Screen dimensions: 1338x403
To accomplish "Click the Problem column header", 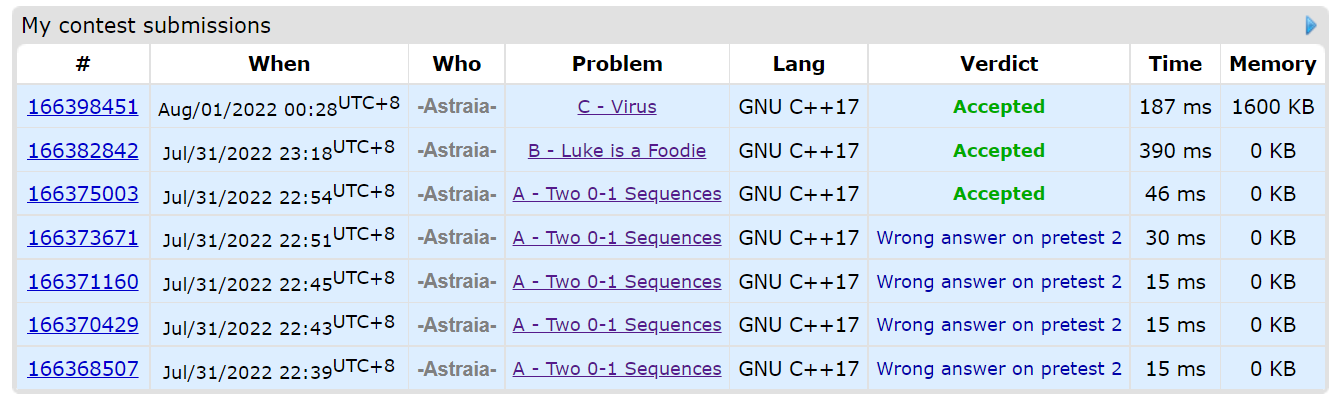I will [x=617, y=64].
